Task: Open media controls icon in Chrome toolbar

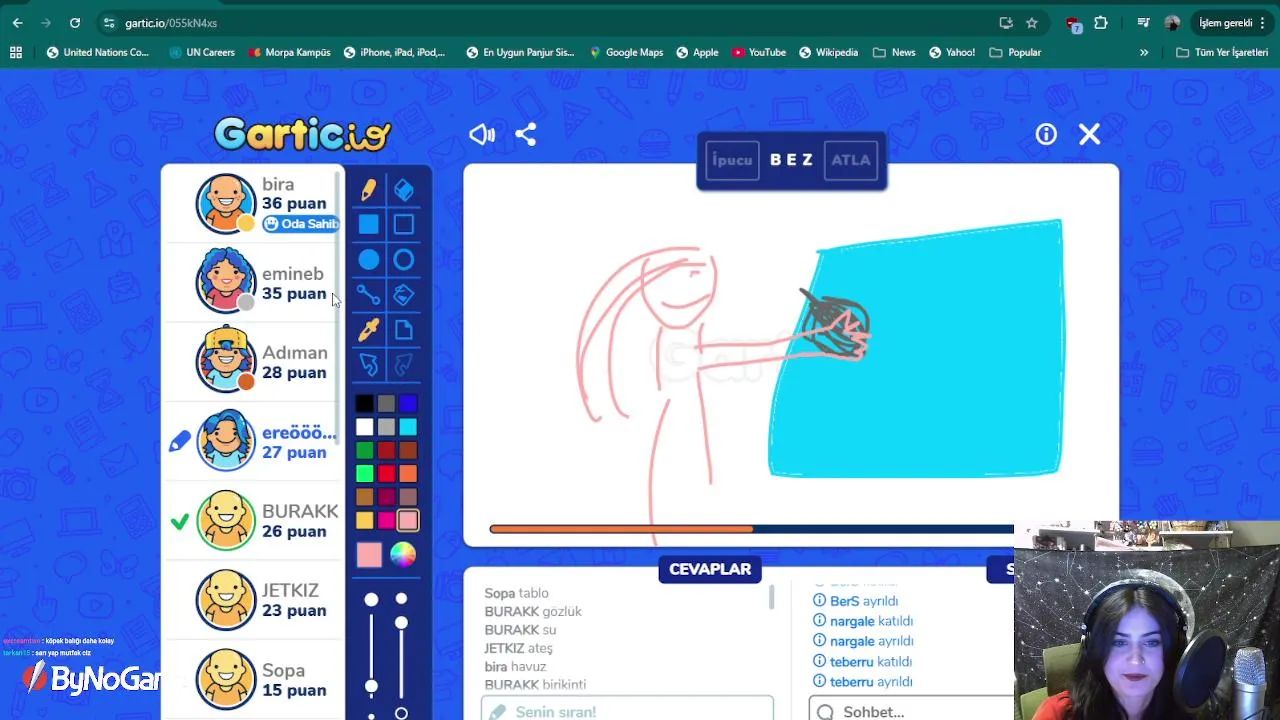Action: tap(1144, 23)
